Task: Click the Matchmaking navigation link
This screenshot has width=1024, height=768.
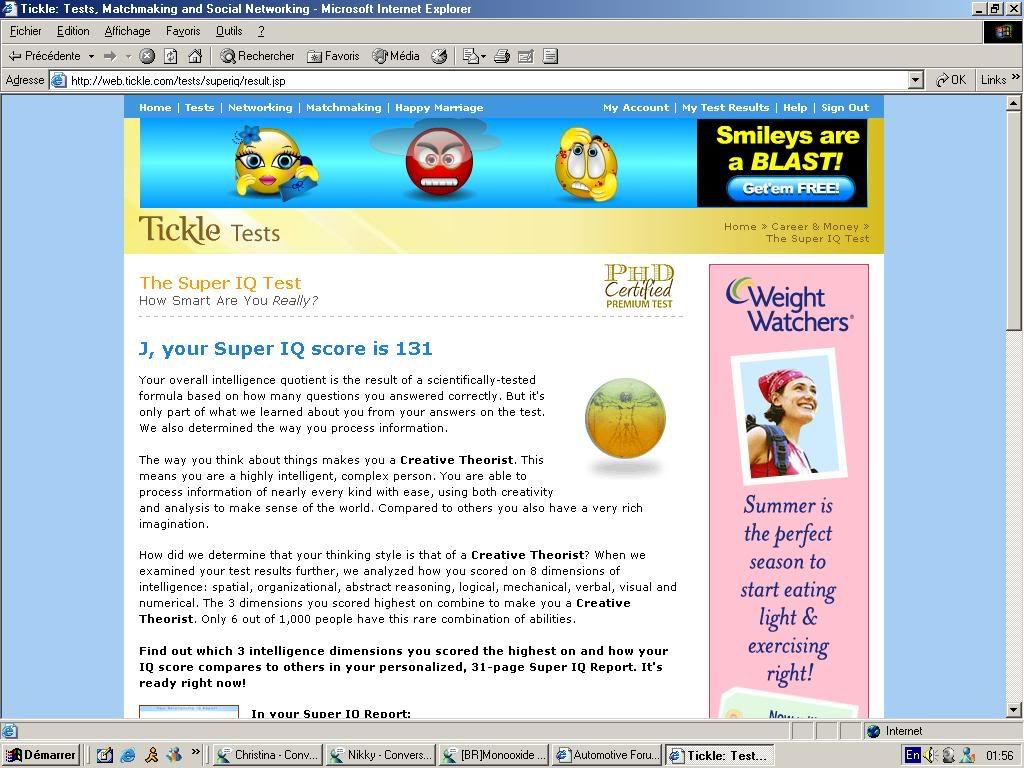Action: pyautogui.click(x=343, y=107)
